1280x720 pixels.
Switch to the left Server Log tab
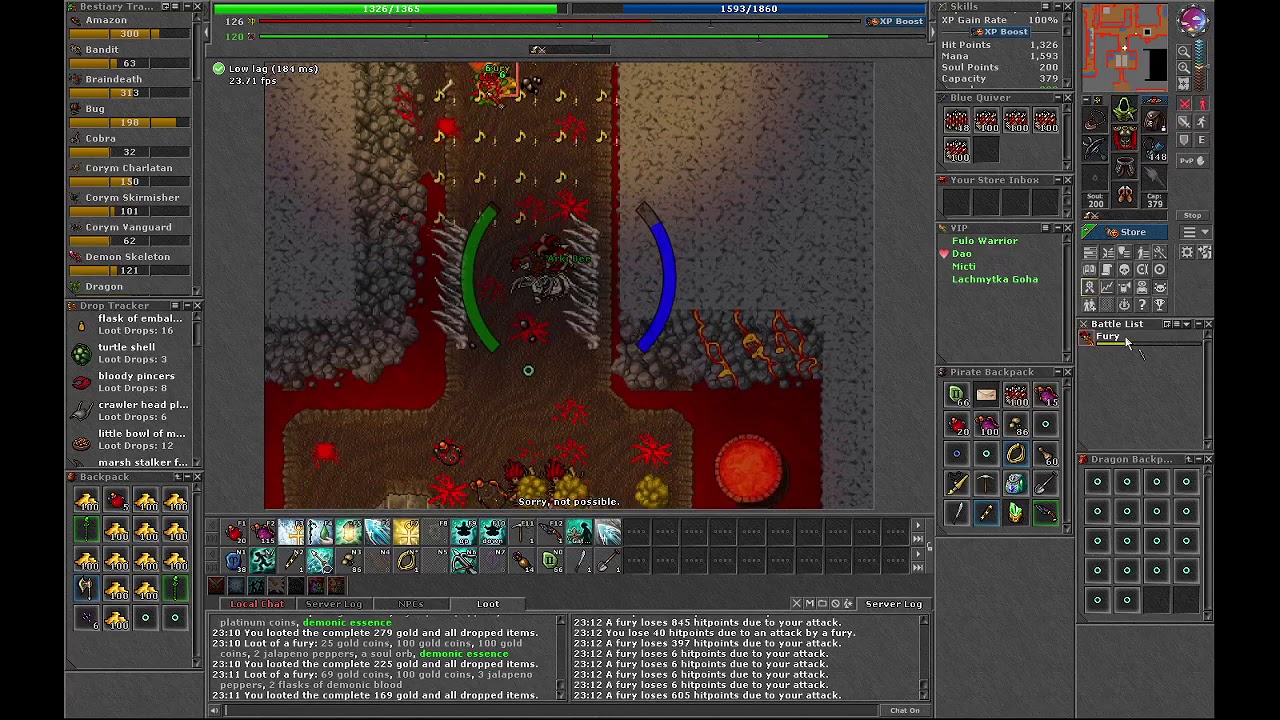334,604
